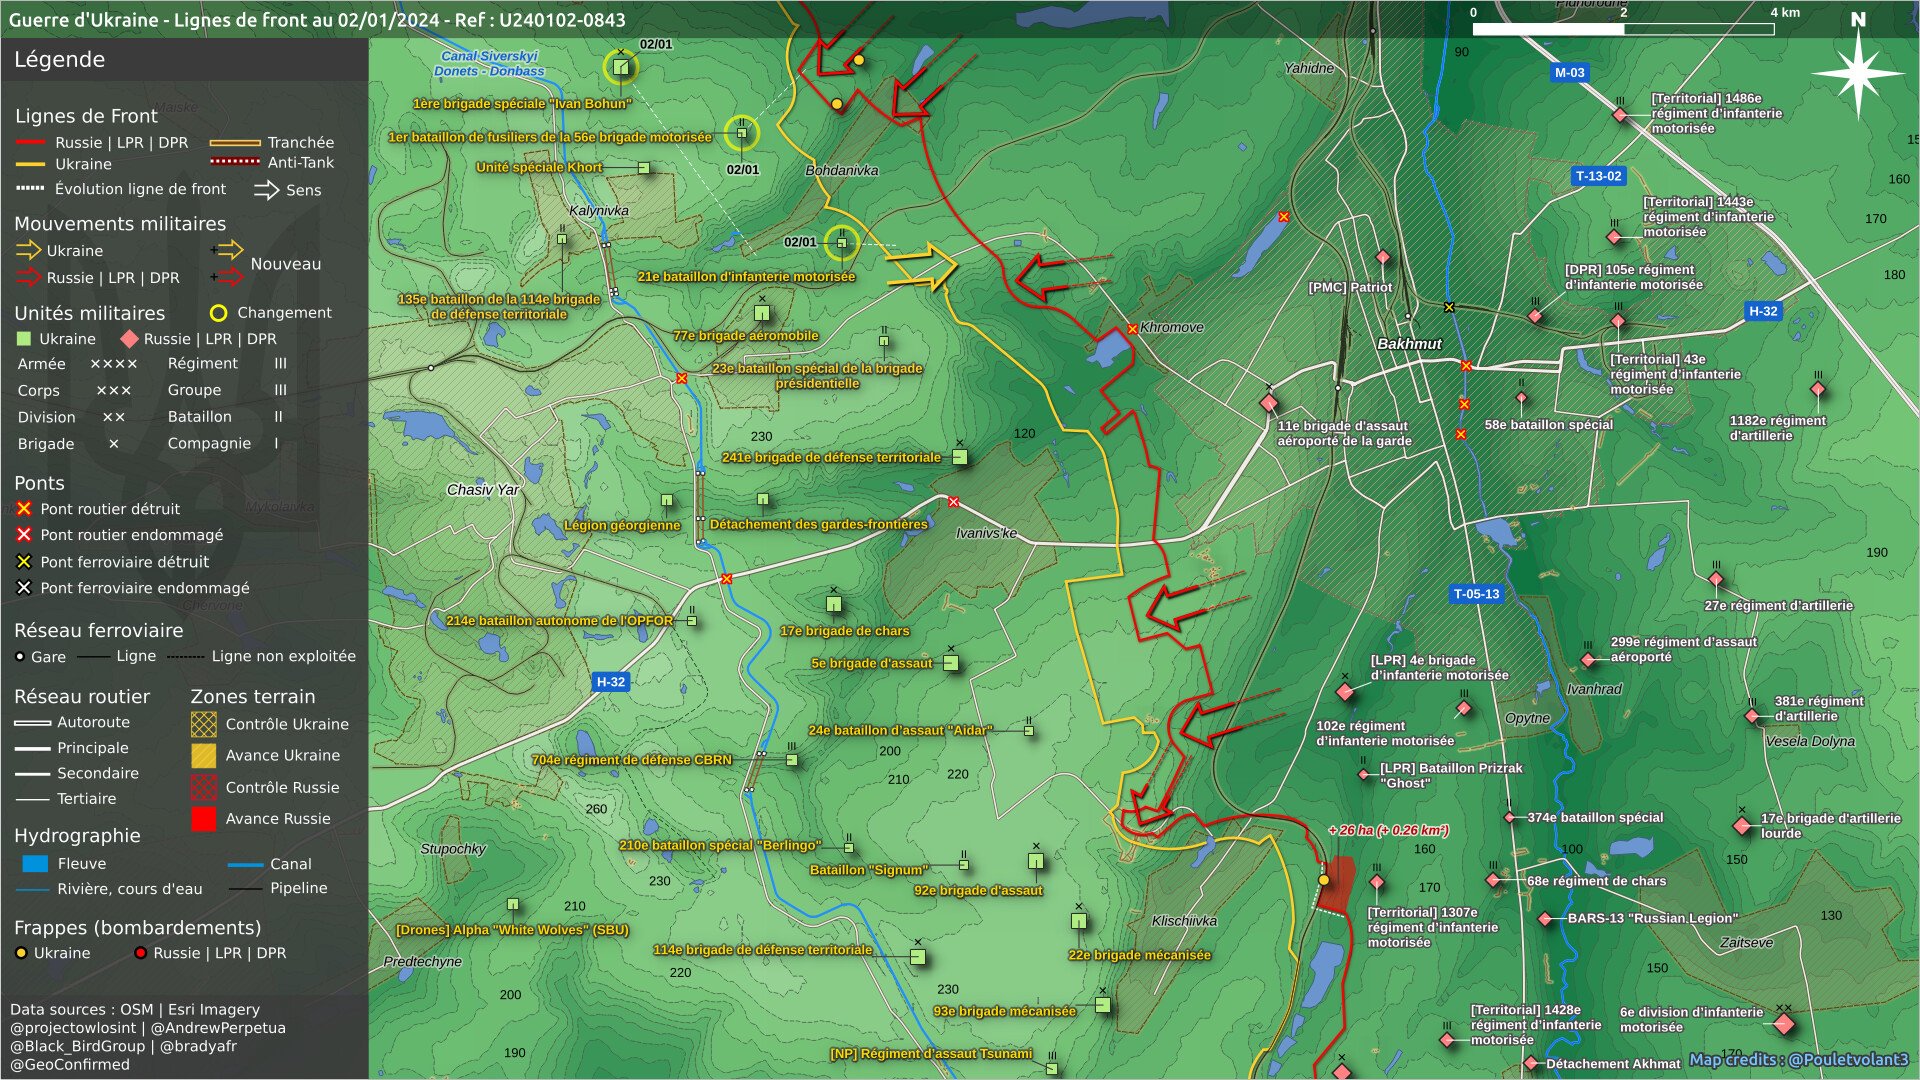Image resolution: width=1920 pixels, height=1080 pixels.
Task: Click the Contrôle Ukraine swatch
Action: pyautogui.click(x=203, y=724)
